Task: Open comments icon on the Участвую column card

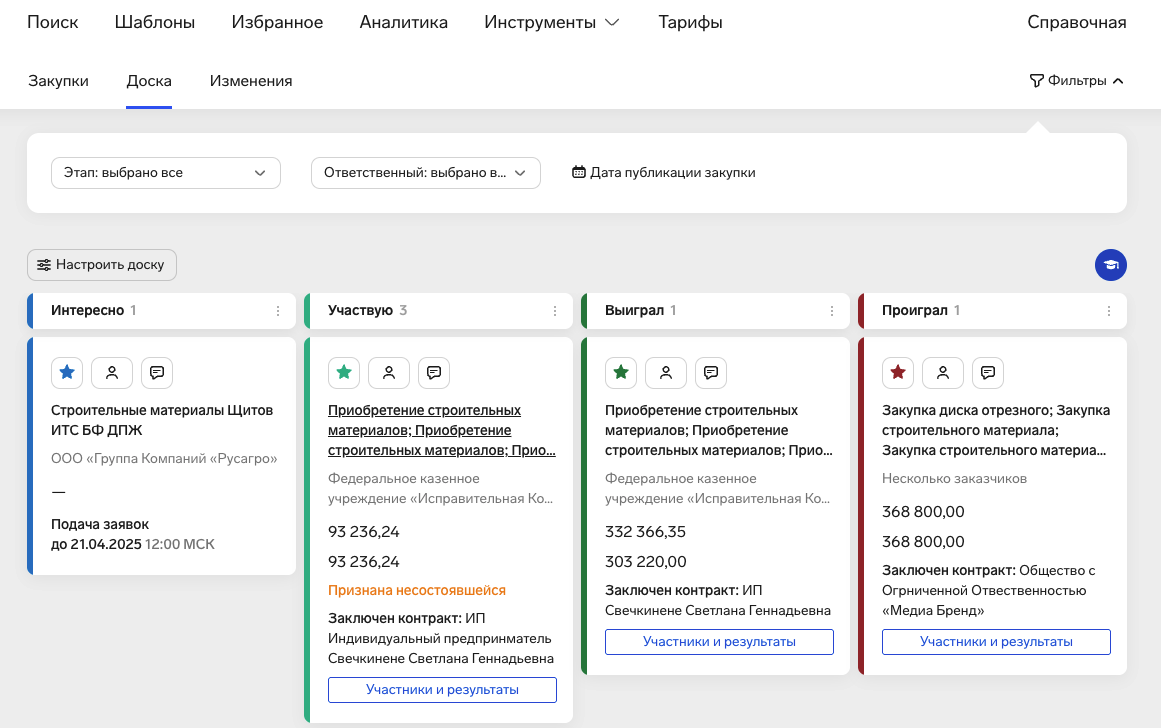Action: (x=434, y=373)
